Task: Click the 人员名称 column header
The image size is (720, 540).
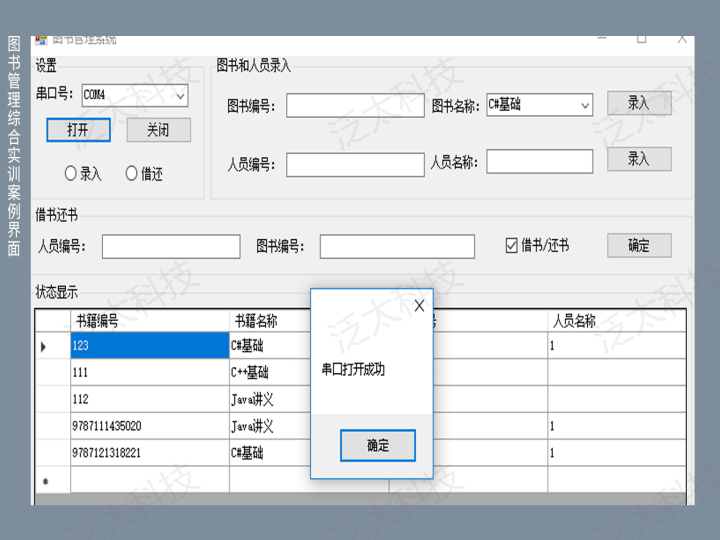Action: coord(615,321)
